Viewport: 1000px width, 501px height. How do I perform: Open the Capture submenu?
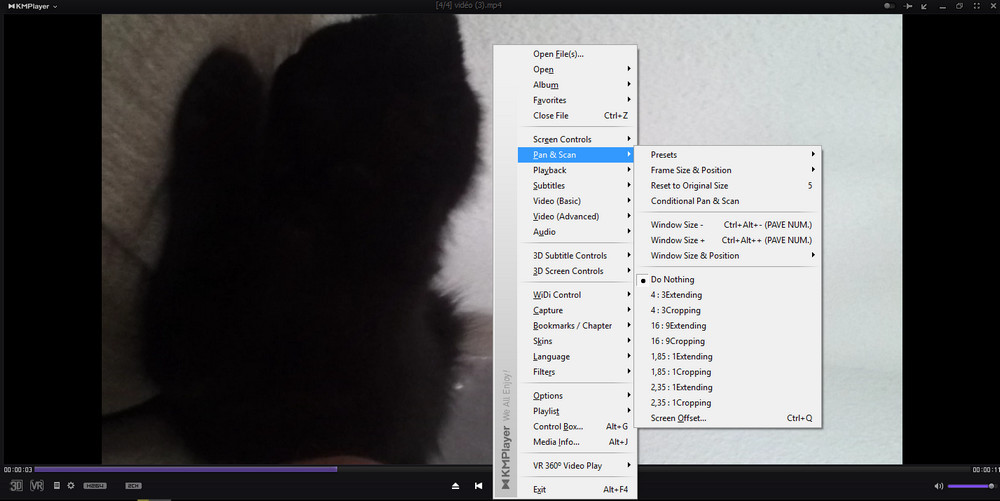click(577, 310)
